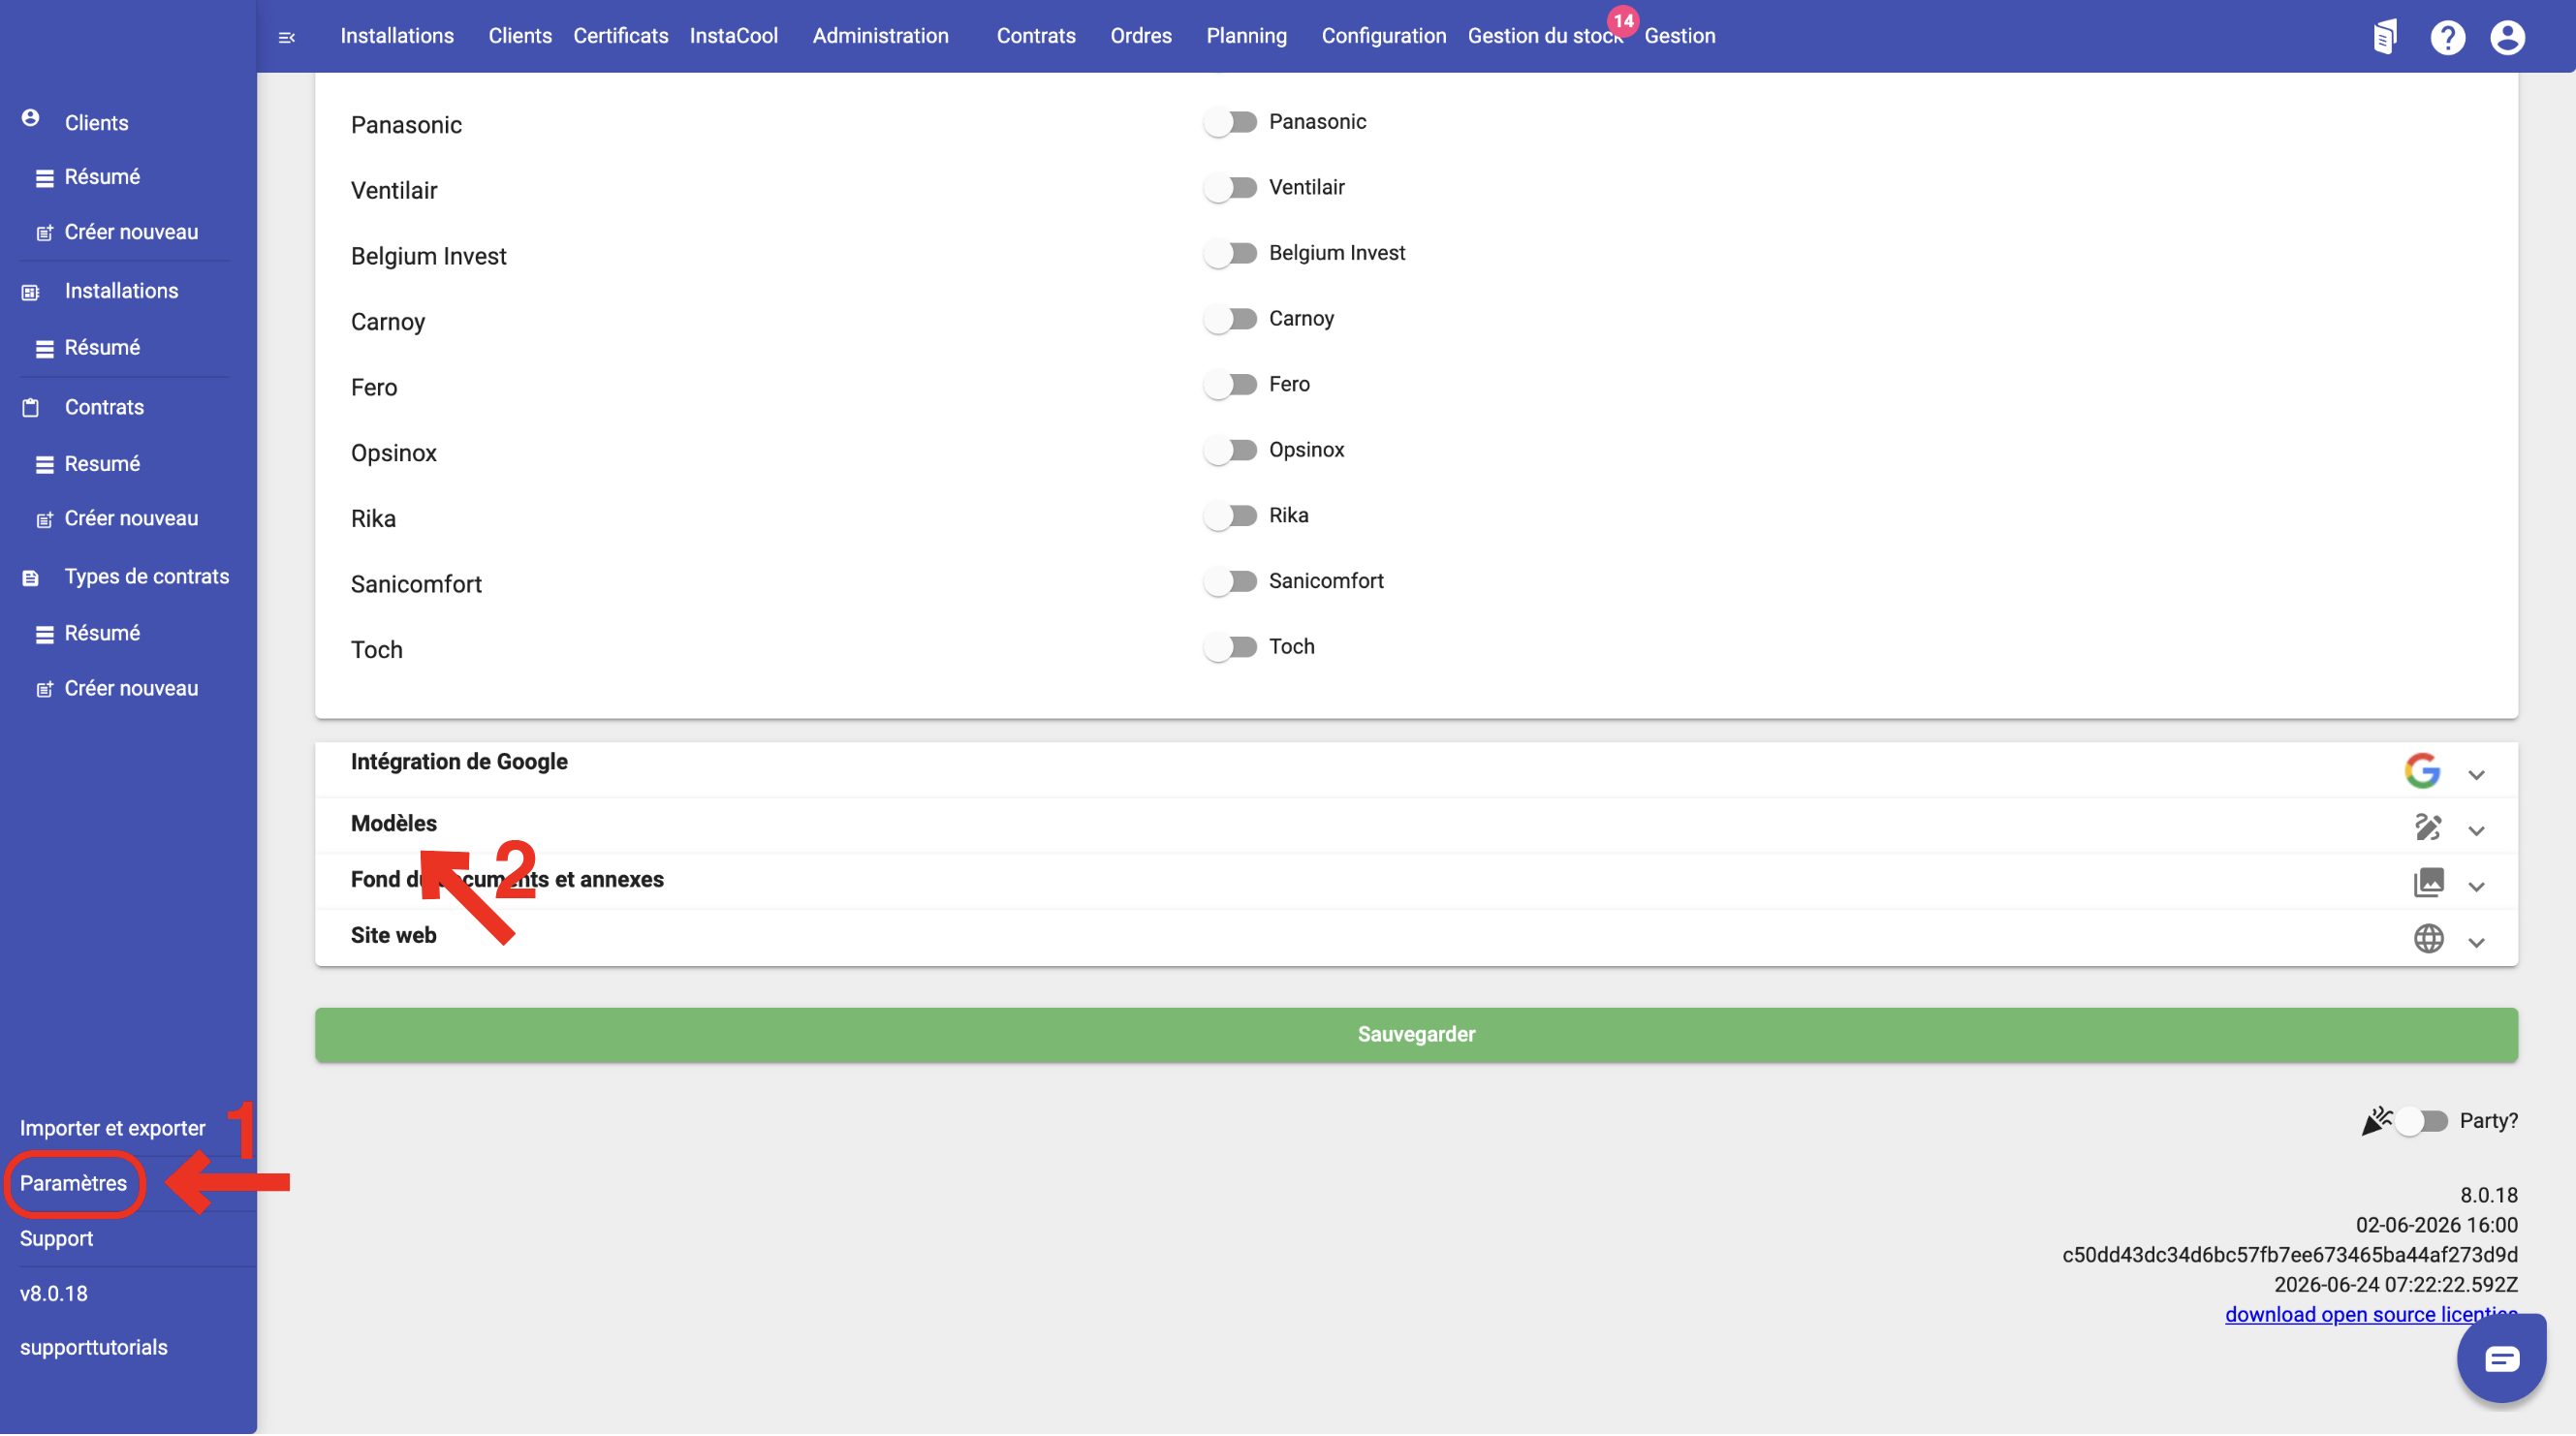Open Types de contrats in the sidebar
The width and height of the screenshot is (2576, 1436).
click(x=146, y=577)
